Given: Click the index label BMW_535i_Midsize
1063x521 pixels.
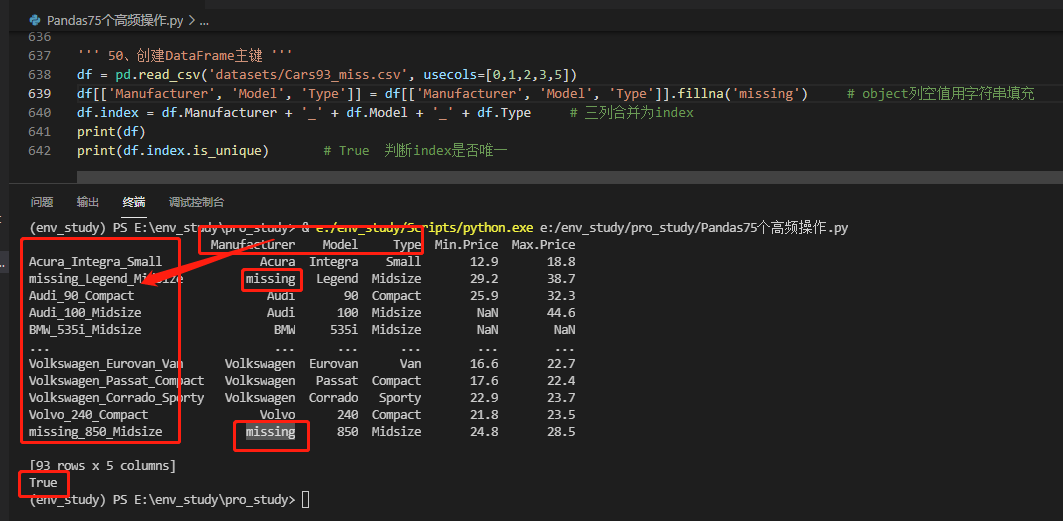Looking at the screenshot, I should [x=85, y=330].
